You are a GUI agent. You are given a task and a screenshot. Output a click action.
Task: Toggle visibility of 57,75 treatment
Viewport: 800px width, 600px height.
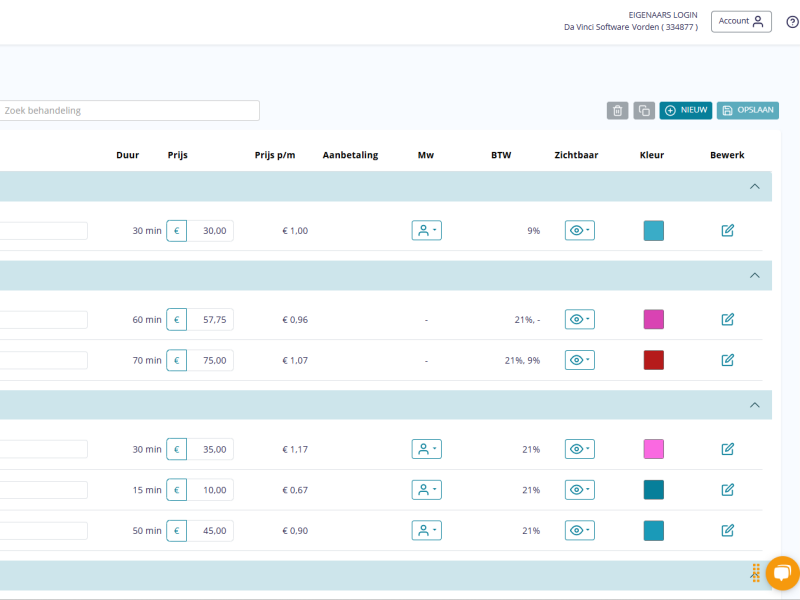click(x=580, y=319)
